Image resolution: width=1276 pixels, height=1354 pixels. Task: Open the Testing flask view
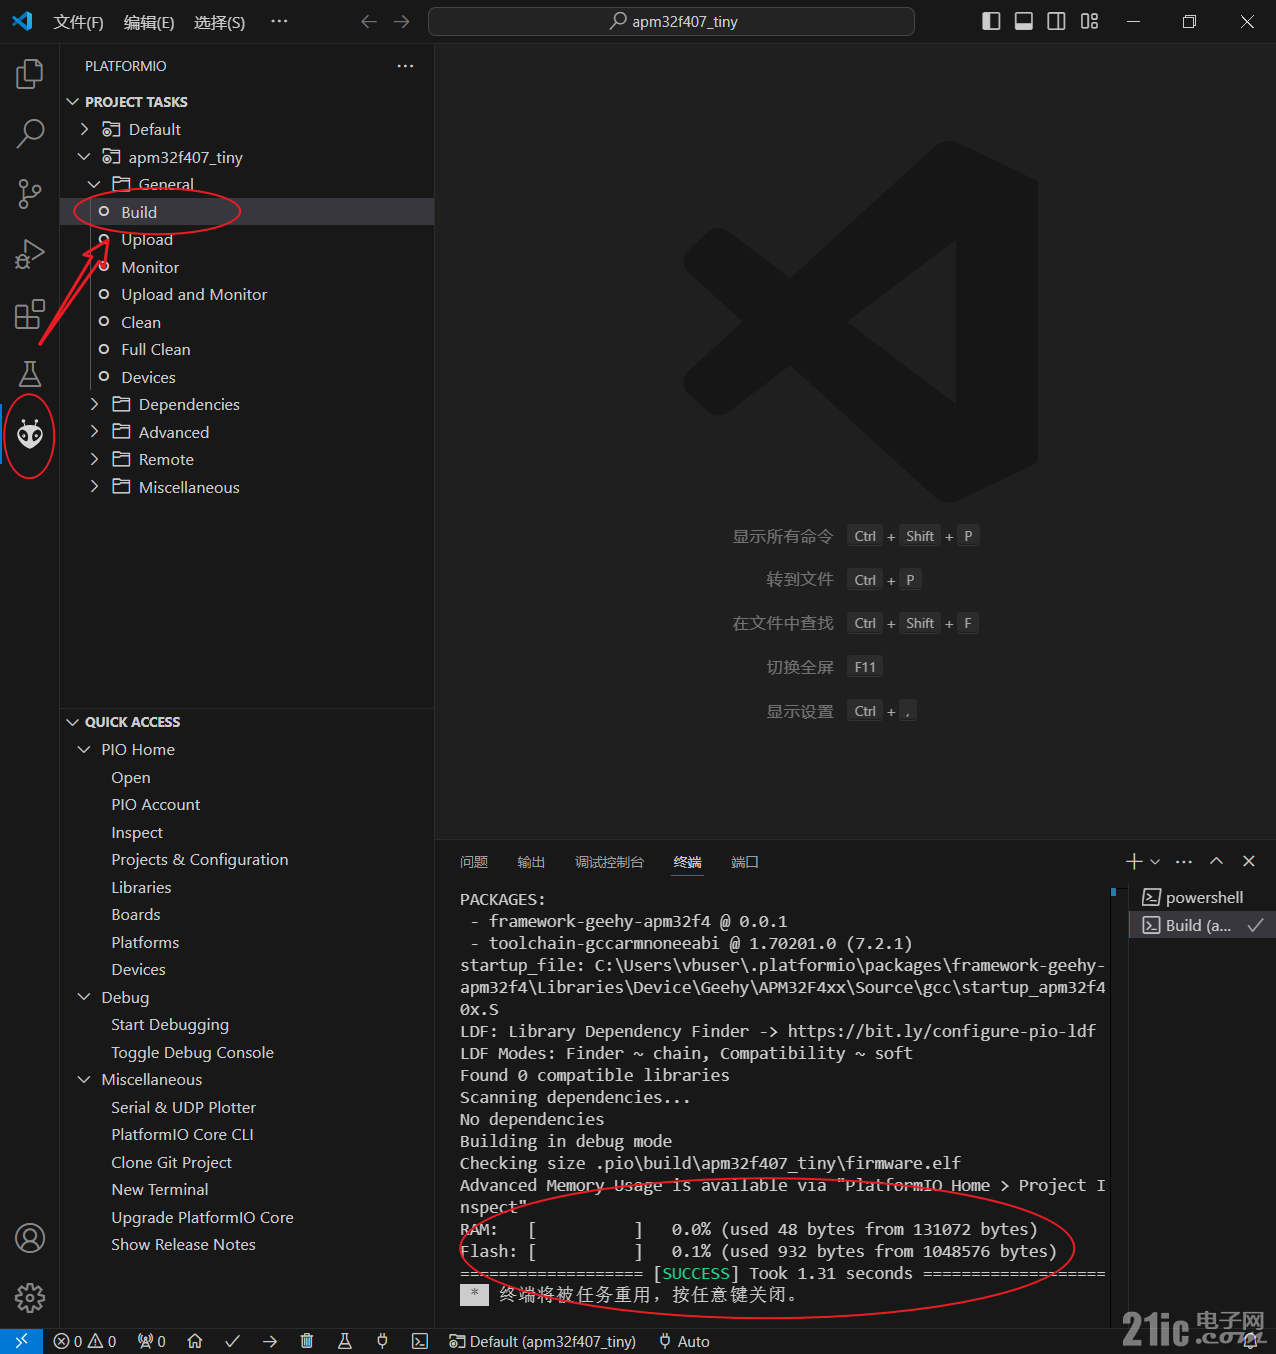[x=30, y=374]
